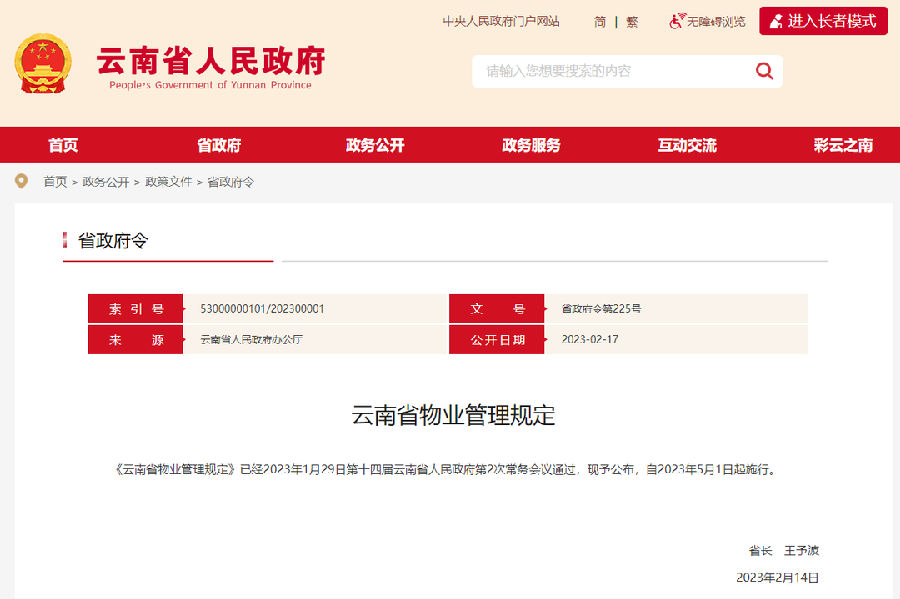Viewport: 900px width, 599px height.
Task: Click the red 文号 label block
Action: [497, 308]
